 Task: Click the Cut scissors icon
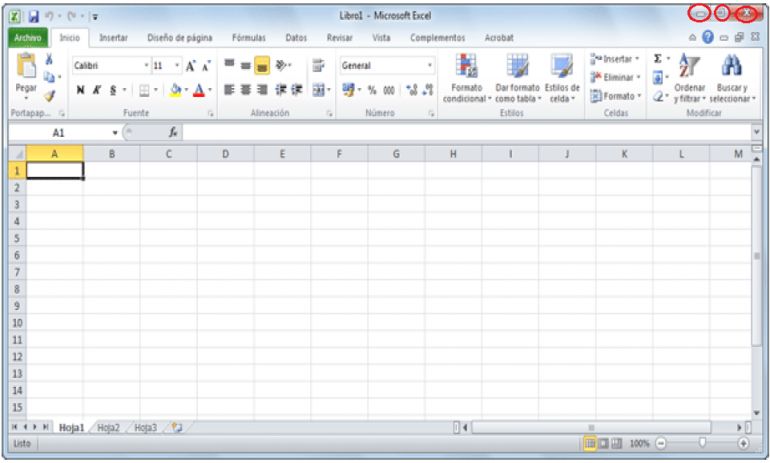tap(49, 59)
